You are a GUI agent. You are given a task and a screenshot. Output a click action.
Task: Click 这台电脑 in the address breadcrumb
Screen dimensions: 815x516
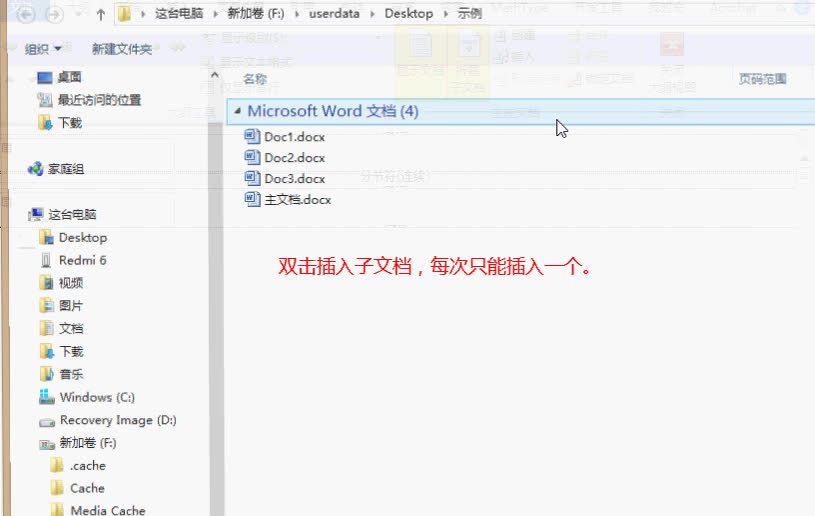tap(179, 14)
